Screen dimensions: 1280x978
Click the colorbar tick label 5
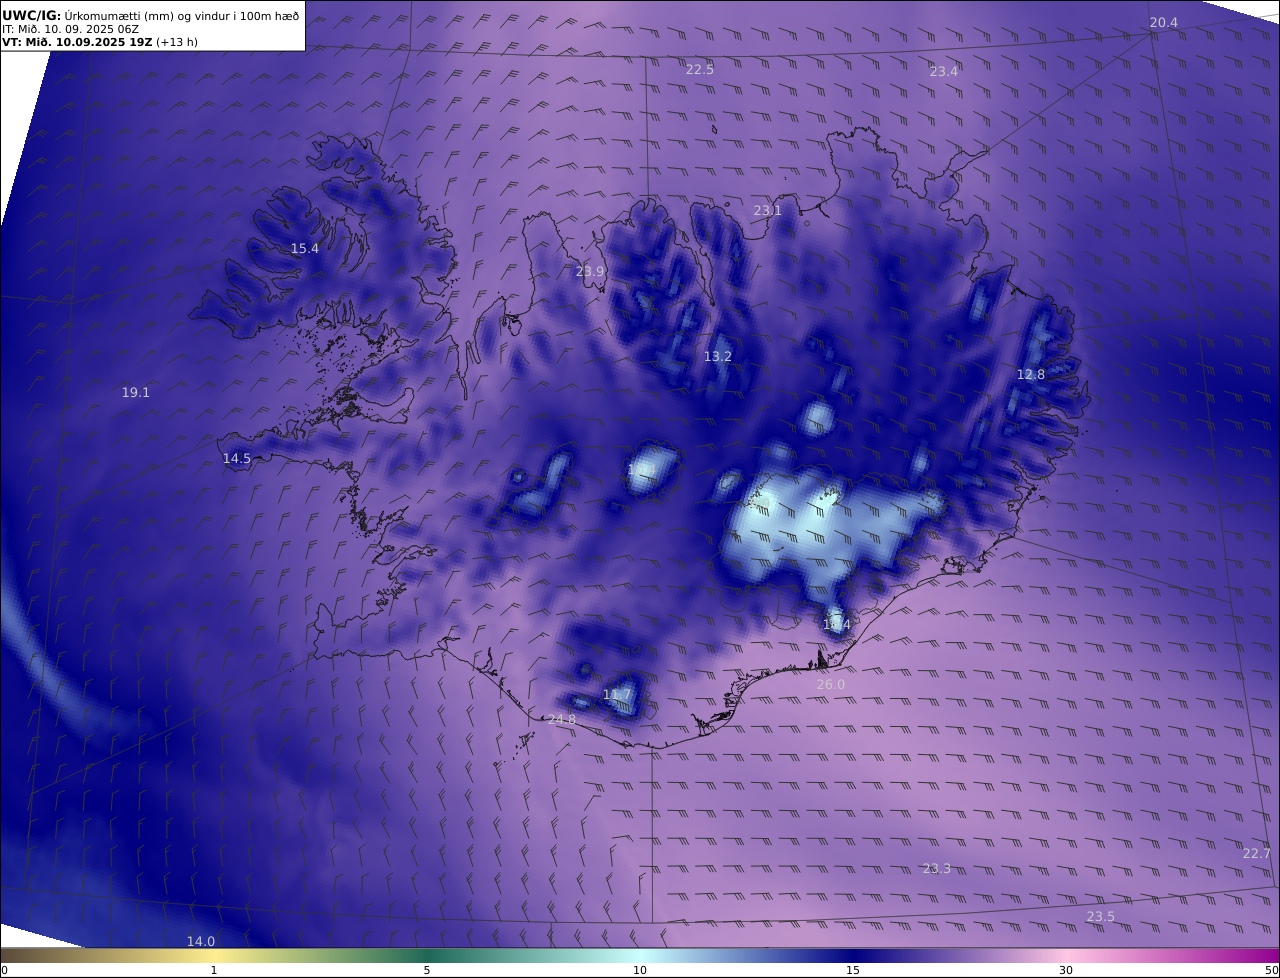pyautogui.click(x=427, y=970)
